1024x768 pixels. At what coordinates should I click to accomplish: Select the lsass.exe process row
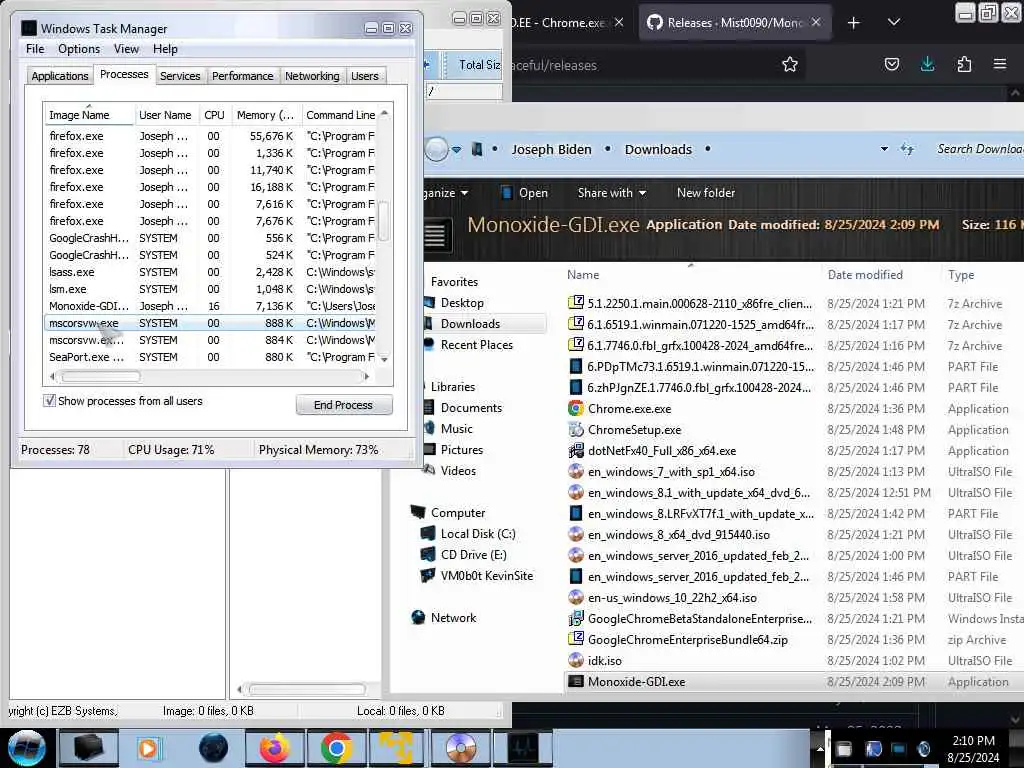[x=212, y=272]
